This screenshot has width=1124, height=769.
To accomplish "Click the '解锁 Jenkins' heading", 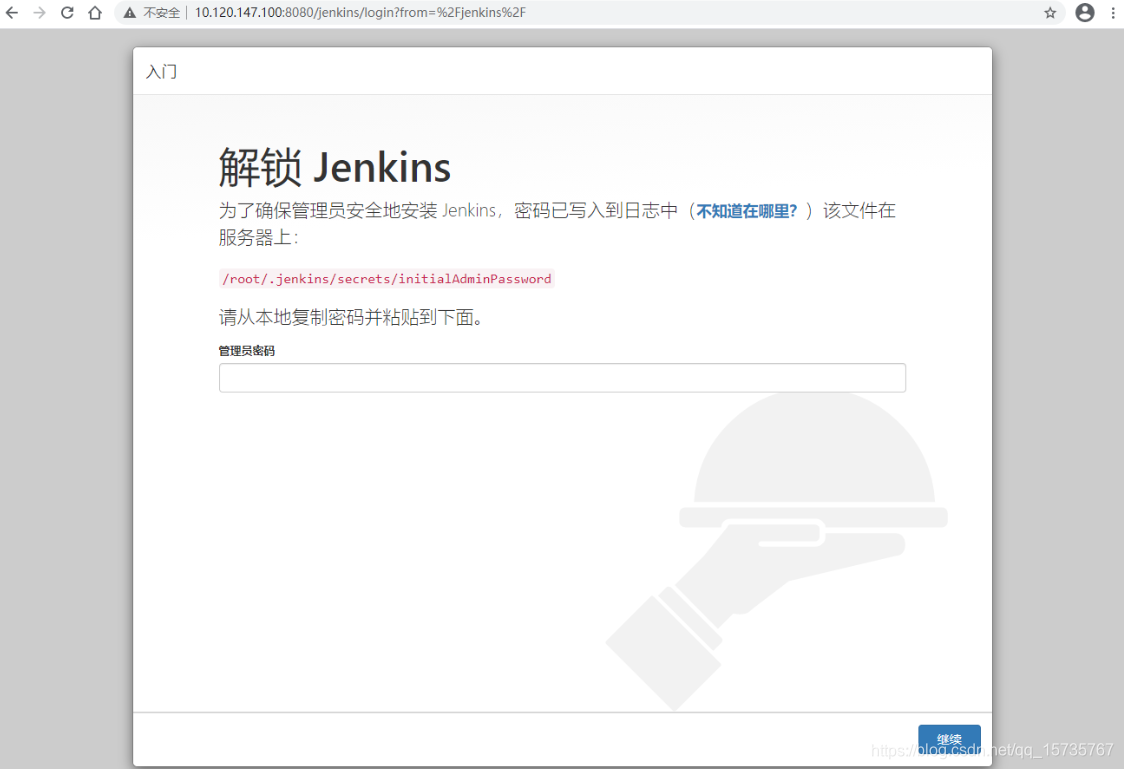I will click(x=335, y=168).
